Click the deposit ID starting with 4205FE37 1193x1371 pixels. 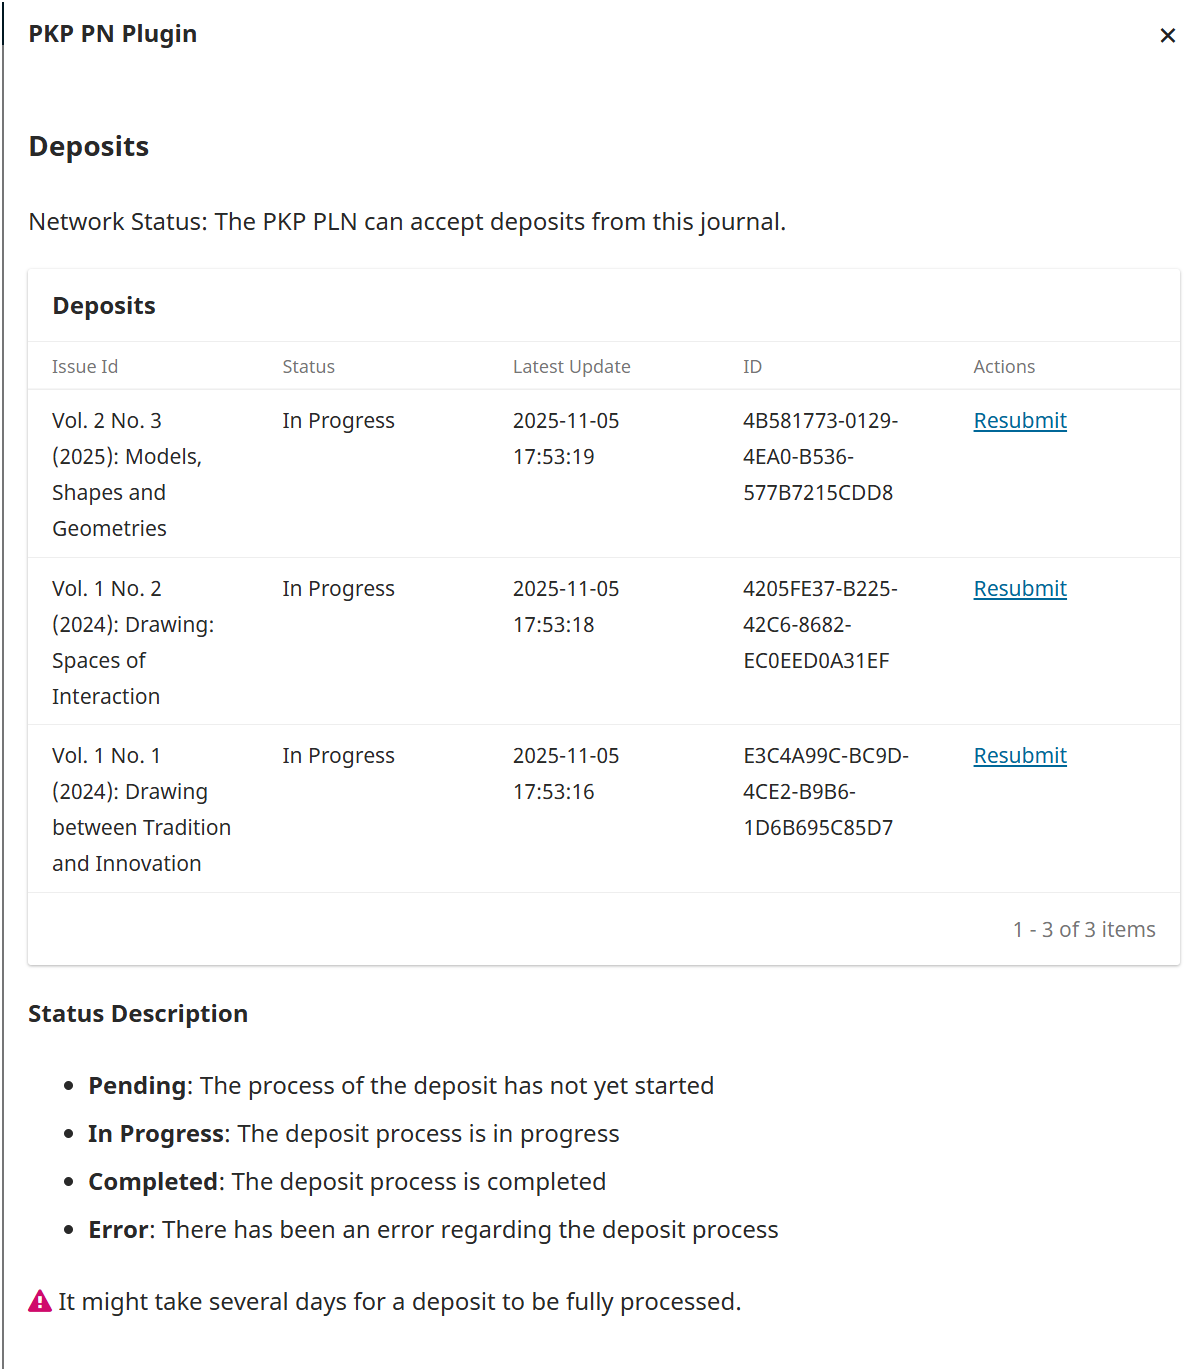(x=819, y=625)
